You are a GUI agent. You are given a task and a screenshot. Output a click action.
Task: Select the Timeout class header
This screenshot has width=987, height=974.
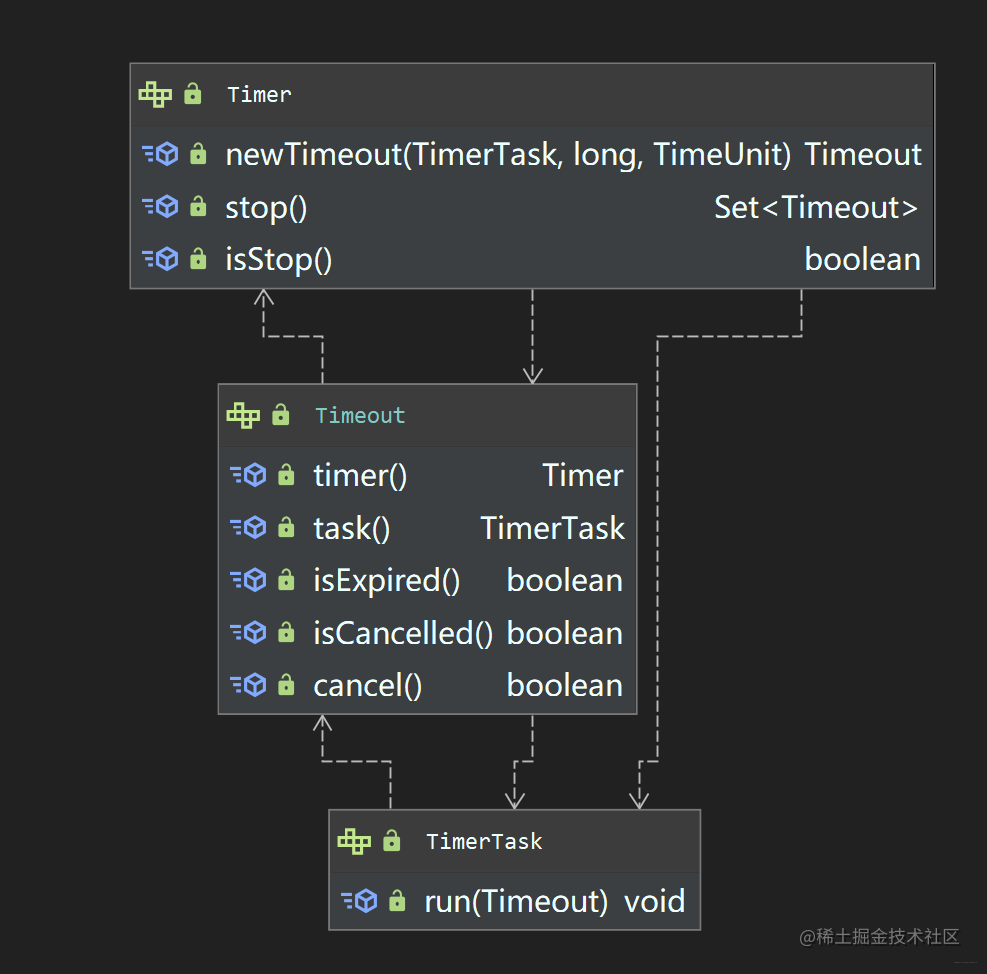(x=427, y=416)
